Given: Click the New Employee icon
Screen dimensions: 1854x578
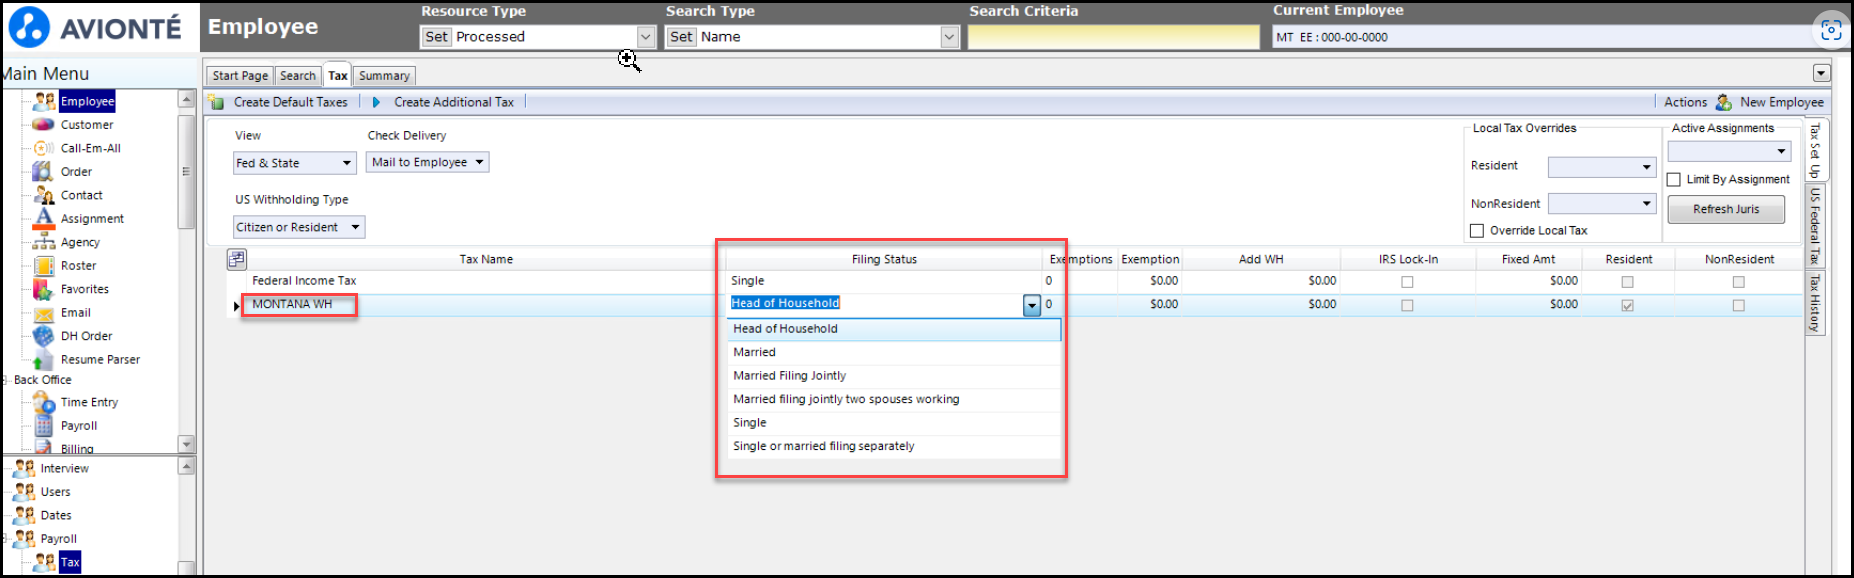Looking at the screenshot, I should [x=1724, y=102].
